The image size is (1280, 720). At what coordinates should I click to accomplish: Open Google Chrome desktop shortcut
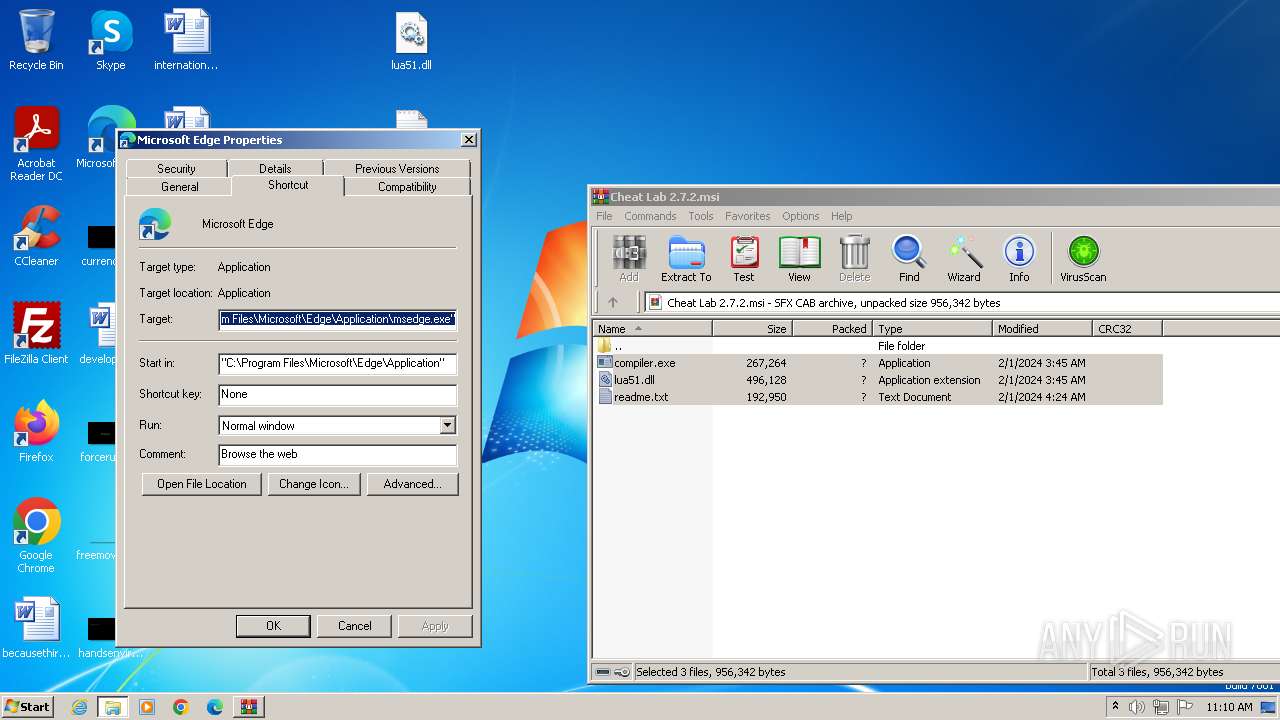(36, 536)
